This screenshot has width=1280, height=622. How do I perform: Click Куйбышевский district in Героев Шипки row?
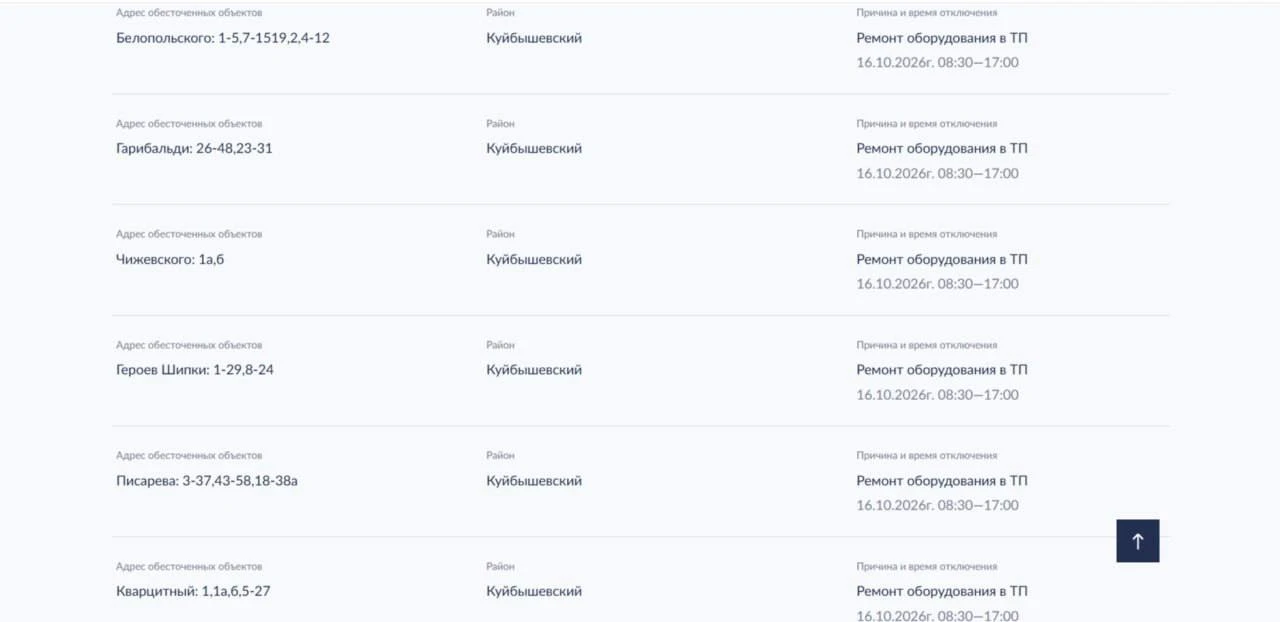[534, 370]
